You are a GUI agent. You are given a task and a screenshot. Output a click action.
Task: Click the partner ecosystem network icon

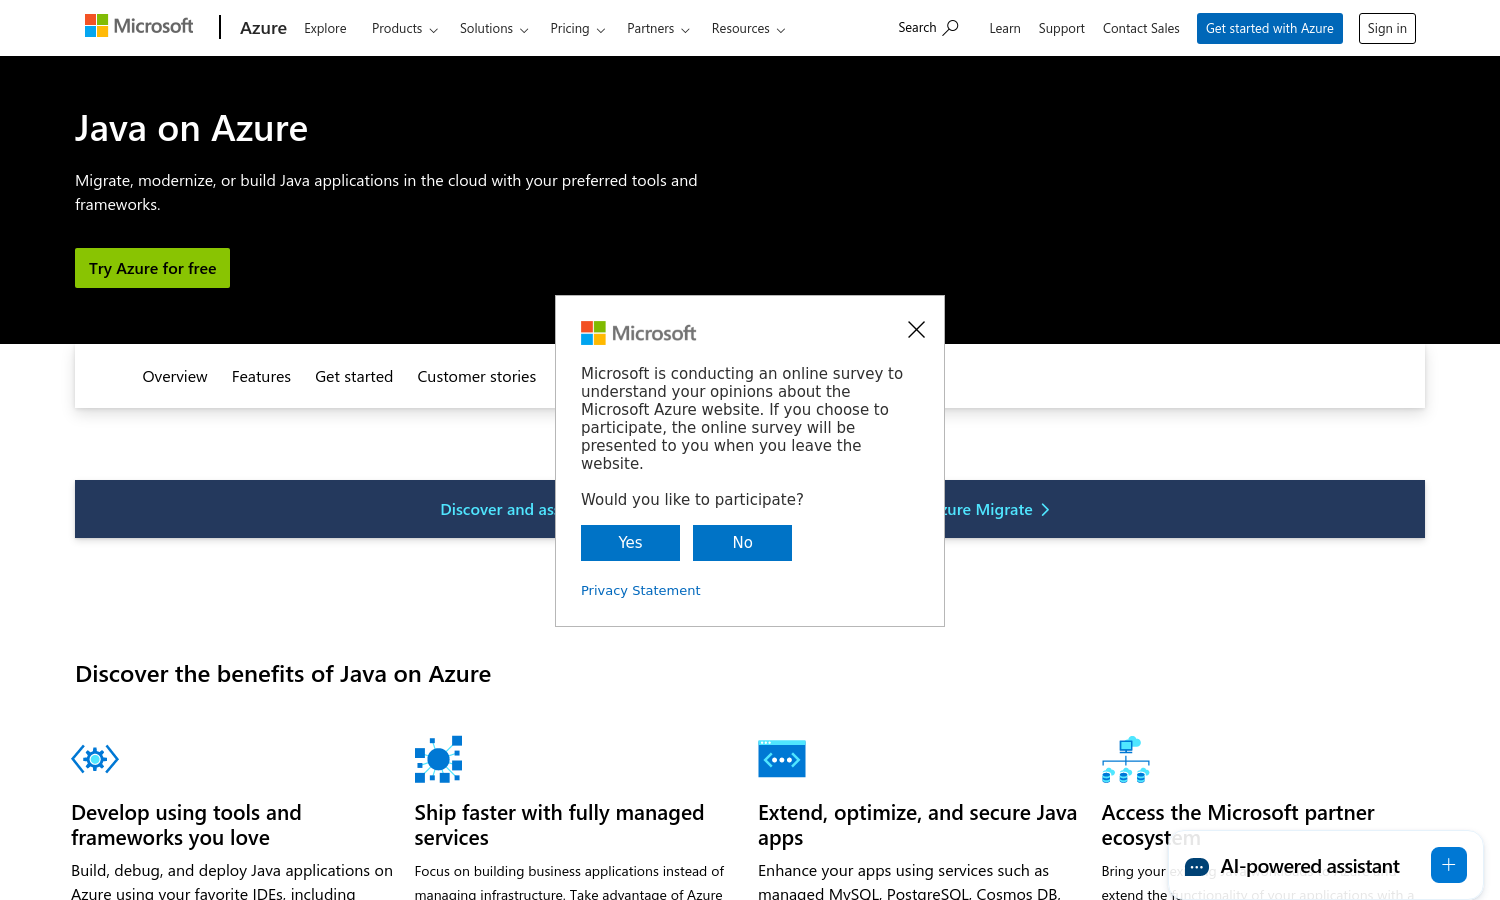[x=1125, y=760]
